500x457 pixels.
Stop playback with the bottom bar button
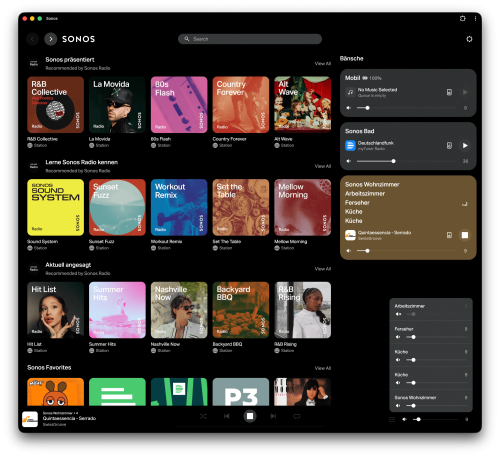[250, 416]
